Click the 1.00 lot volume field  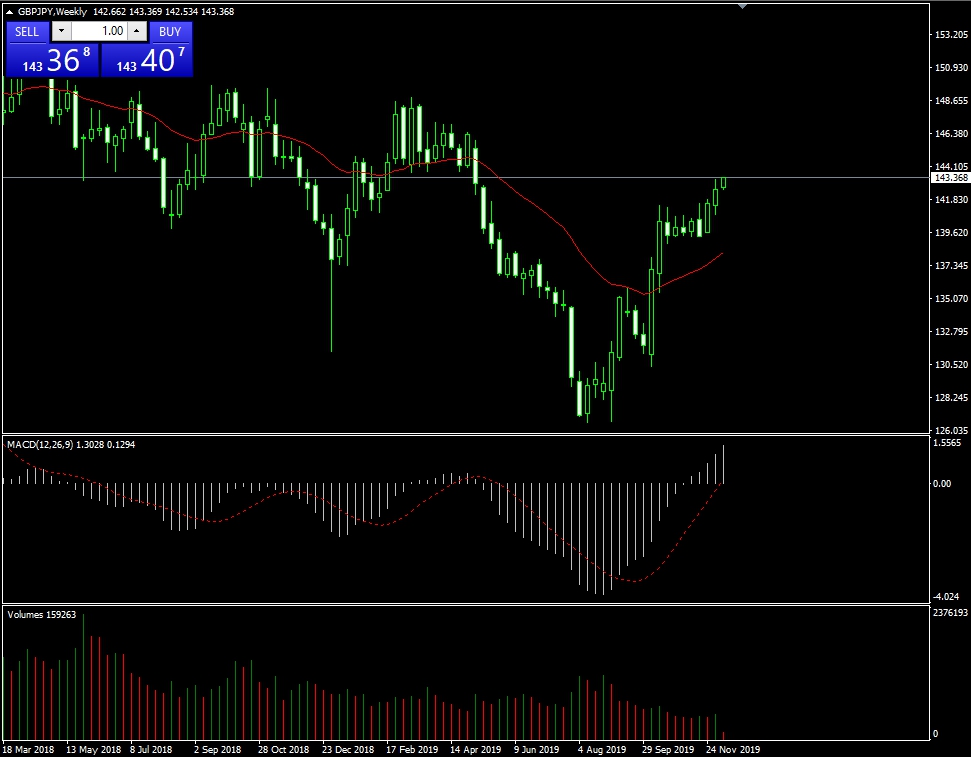click(x=98, y=31)
